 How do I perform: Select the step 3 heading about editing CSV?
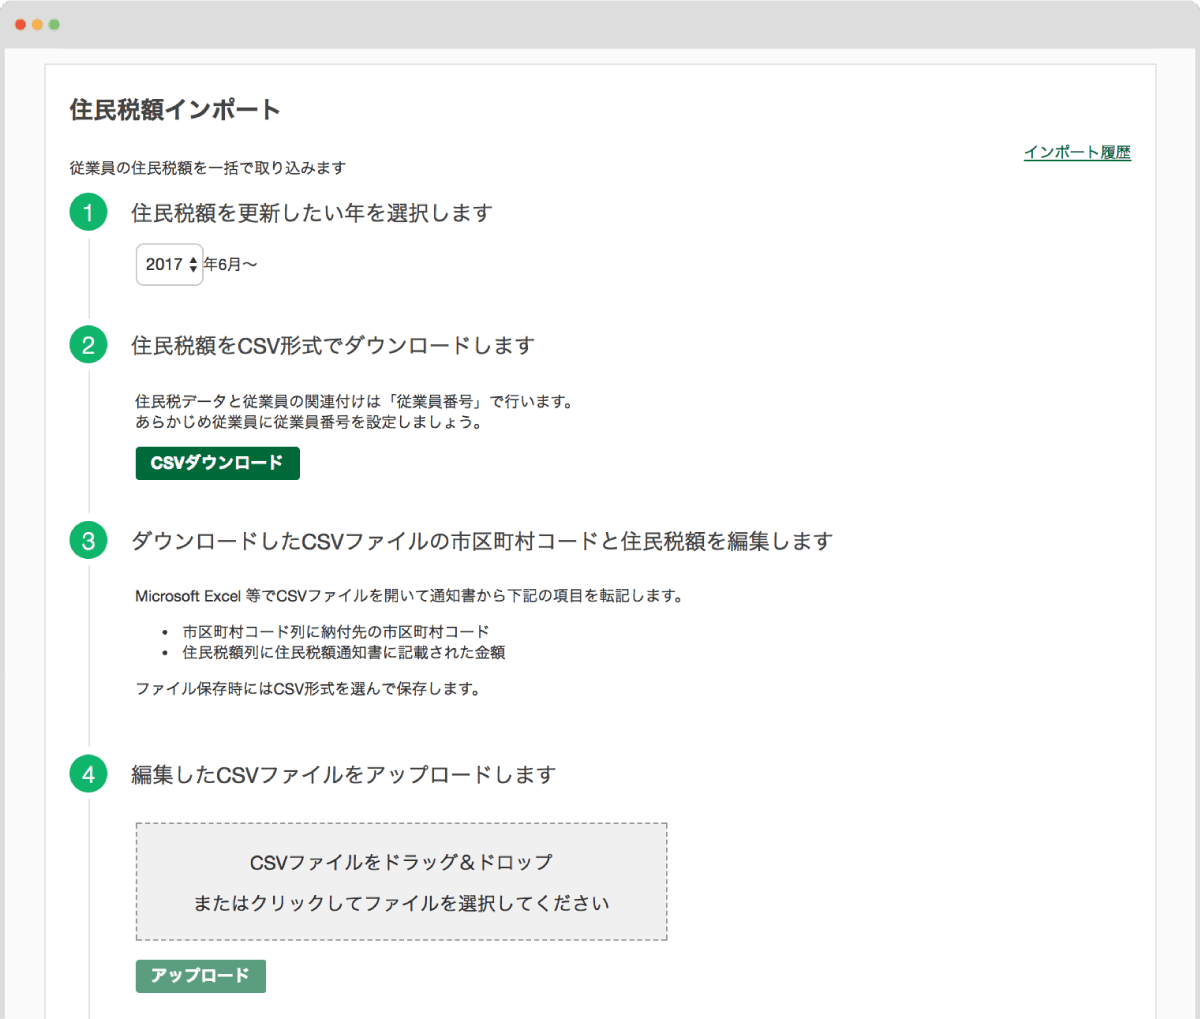(481, 542)
